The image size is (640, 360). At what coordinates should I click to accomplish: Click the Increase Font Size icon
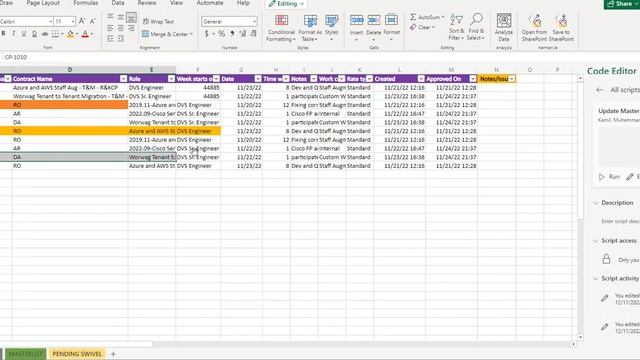pyautogui.click(x=82, y=21)
